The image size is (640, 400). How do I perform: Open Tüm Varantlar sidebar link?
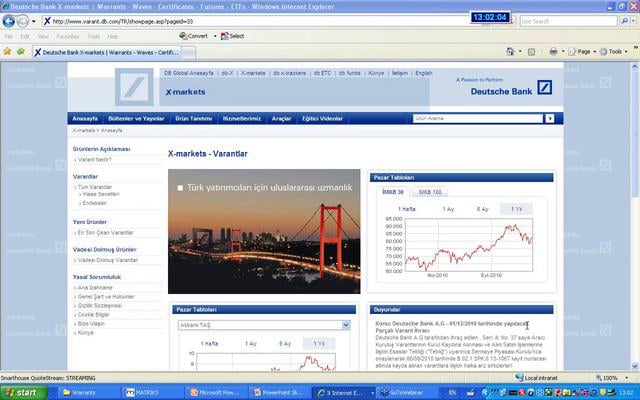[95, 187]
